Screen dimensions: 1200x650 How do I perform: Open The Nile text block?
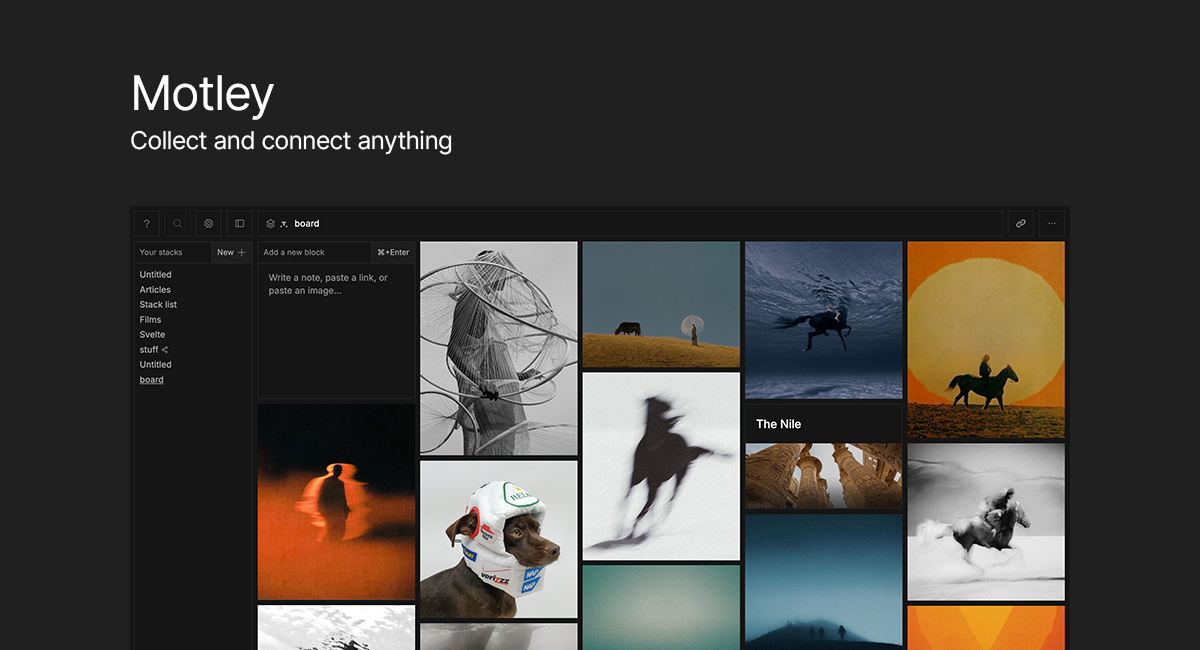click(x=823, y=424)
